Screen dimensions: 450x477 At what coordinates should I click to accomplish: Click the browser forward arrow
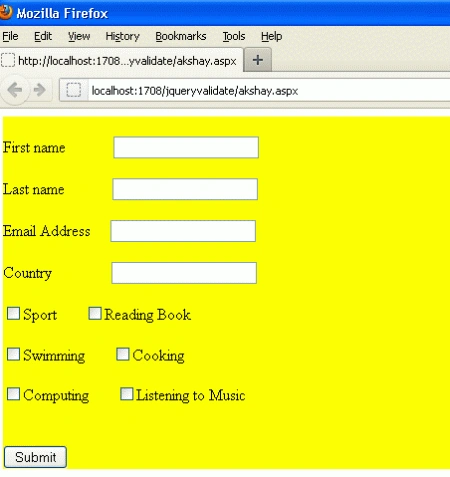pos(40,90)
